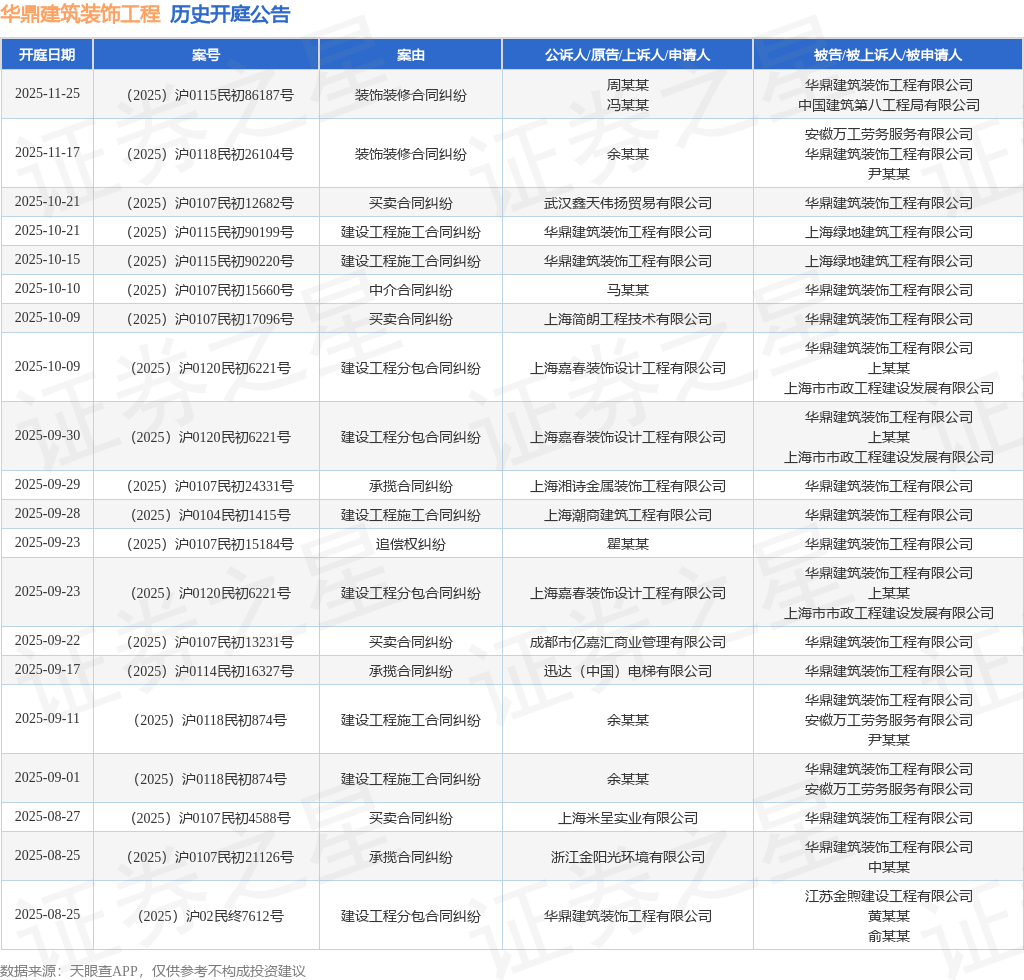Select plaintiff 武汉鑫天伟扬贸易有限公司
The width and height of the screenshot is (1024, 980).
pyautogui.click(x=628, y=202)
